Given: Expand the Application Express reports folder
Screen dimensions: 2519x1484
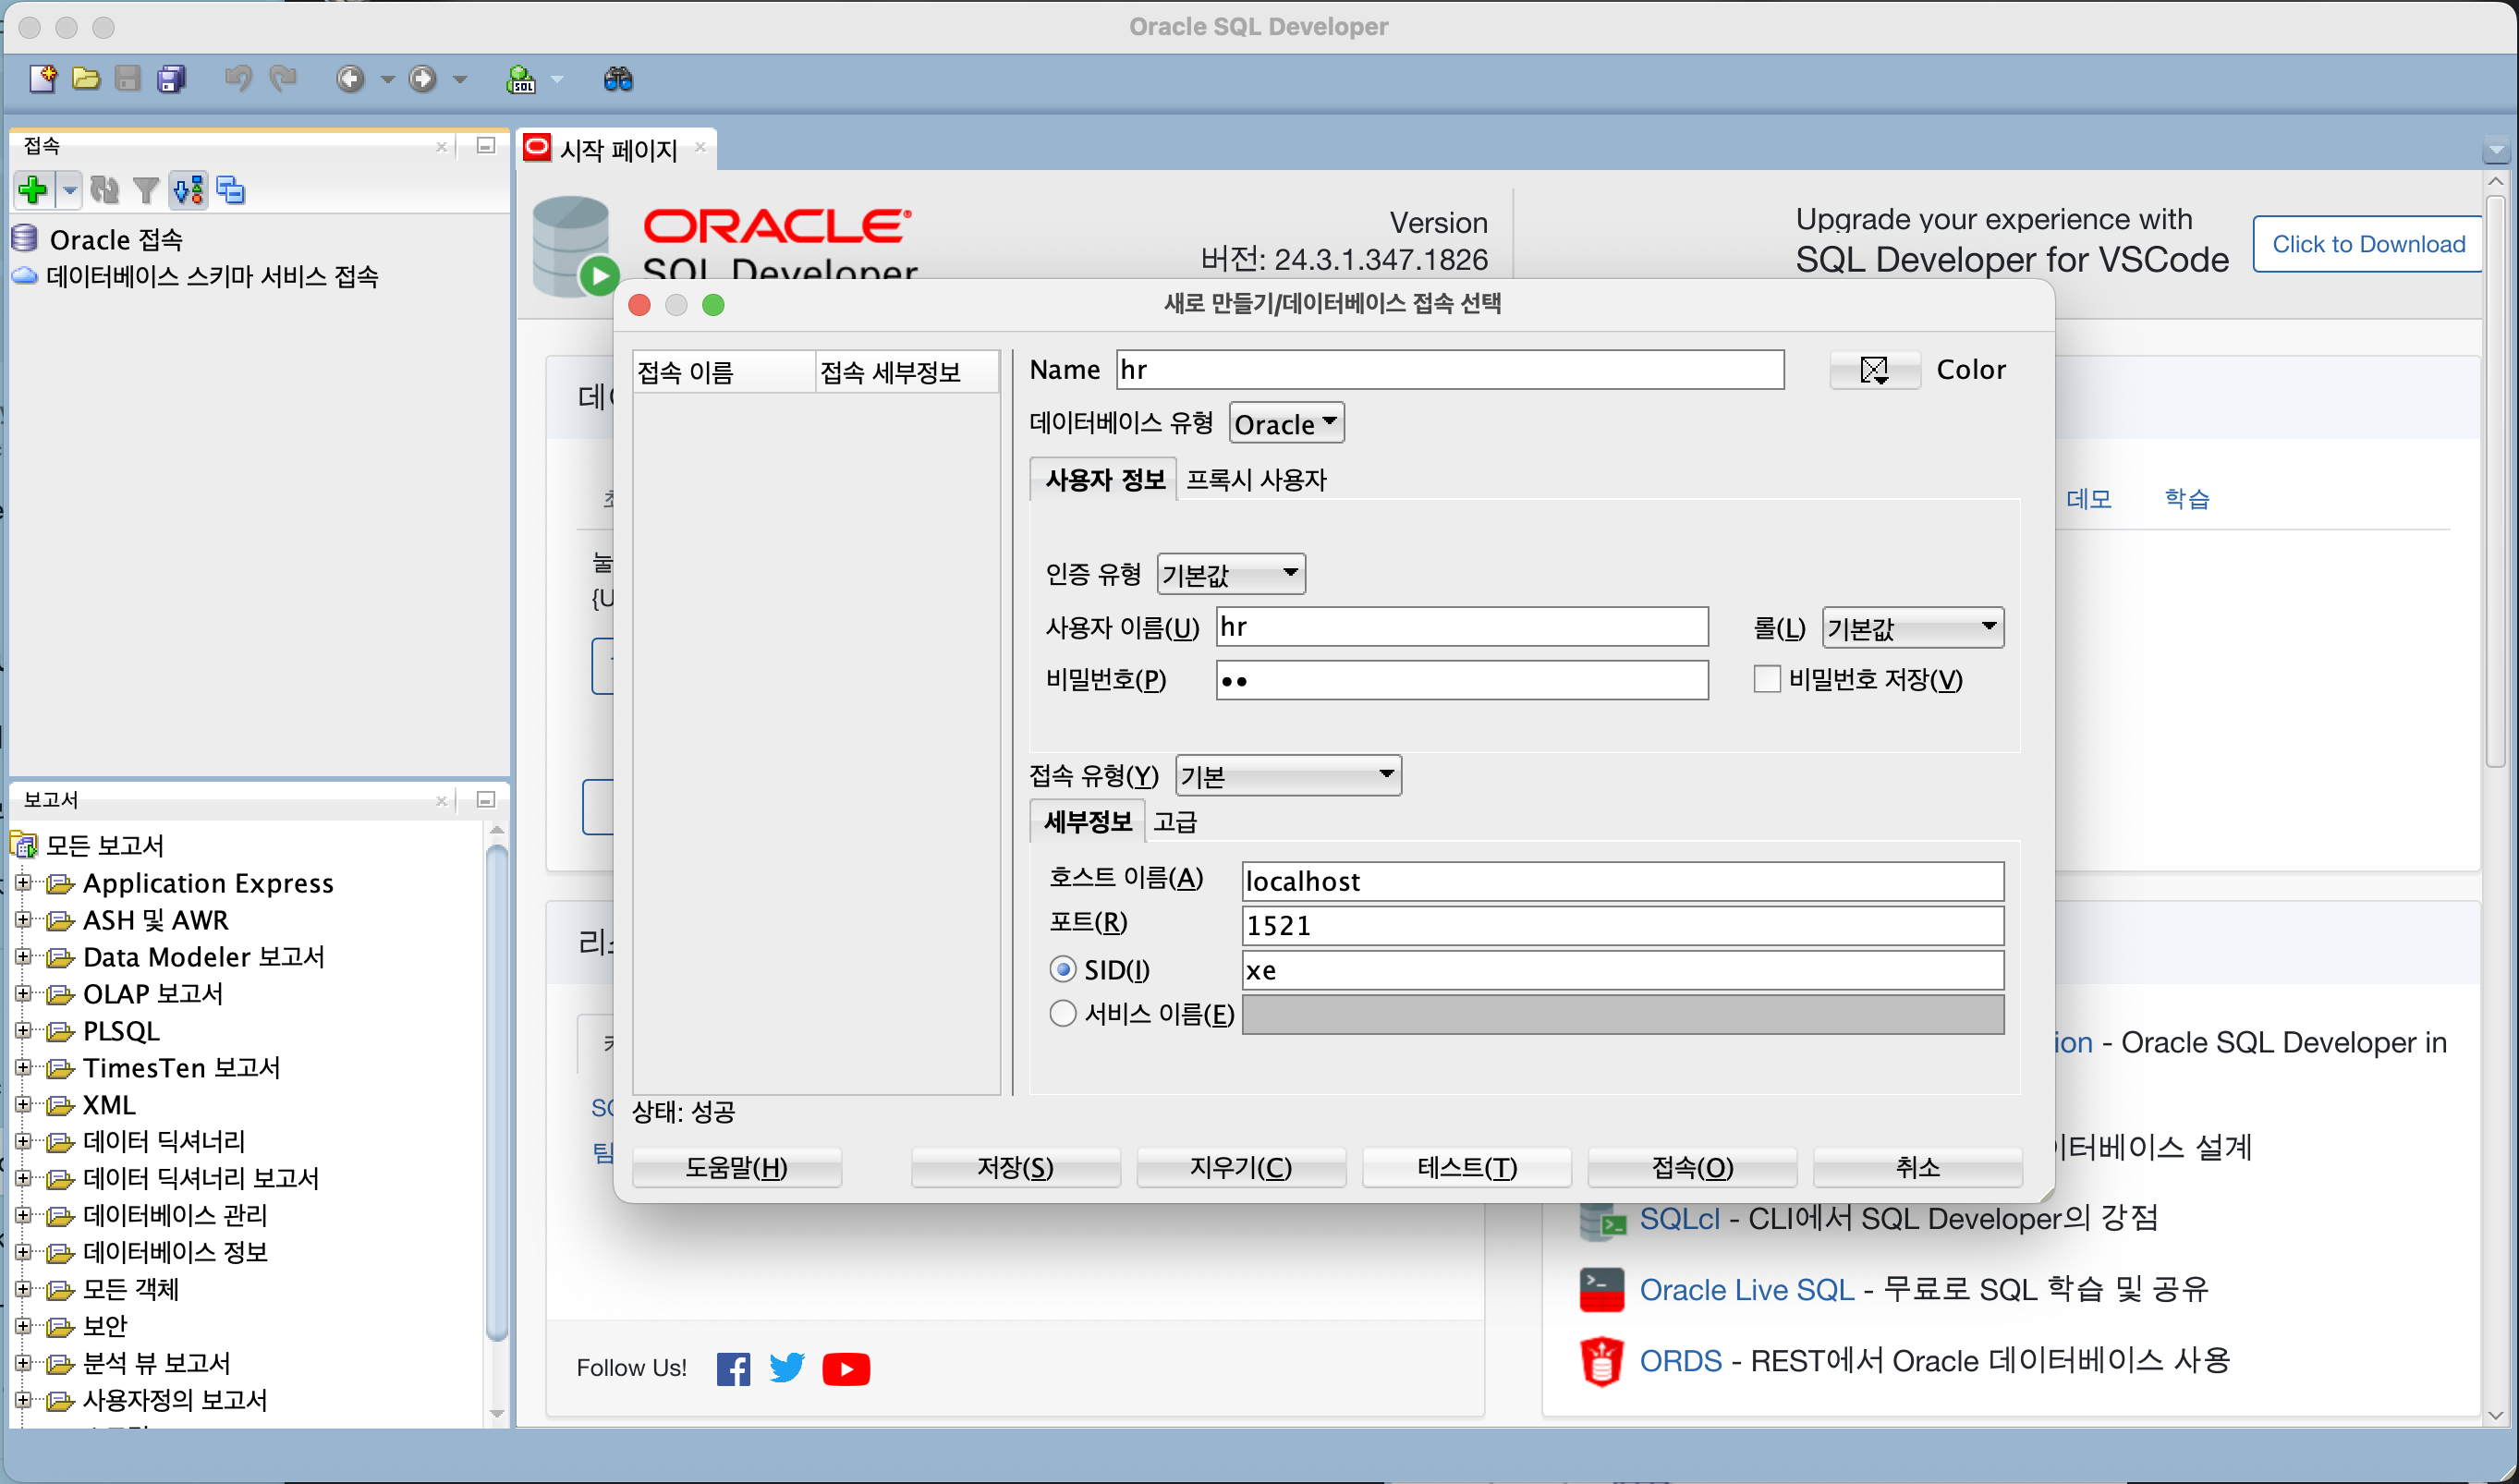Looking at the screenshot, I should point(23,883).
